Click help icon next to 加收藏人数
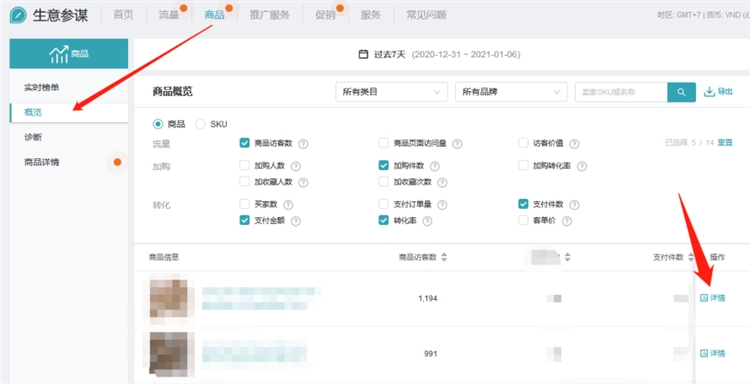 pos(303,182)
